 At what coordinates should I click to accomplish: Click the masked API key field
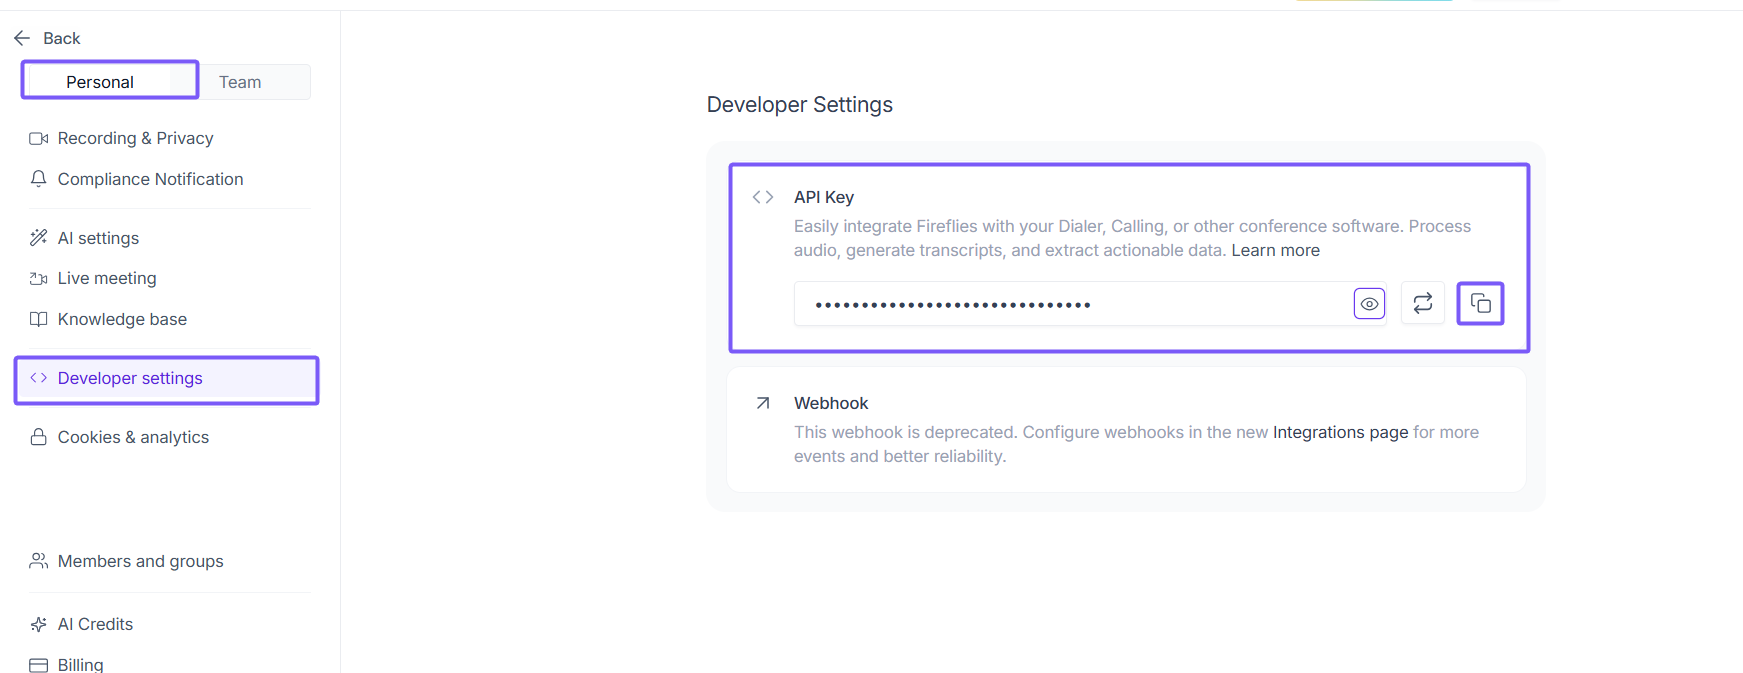tap(1070, 304)
